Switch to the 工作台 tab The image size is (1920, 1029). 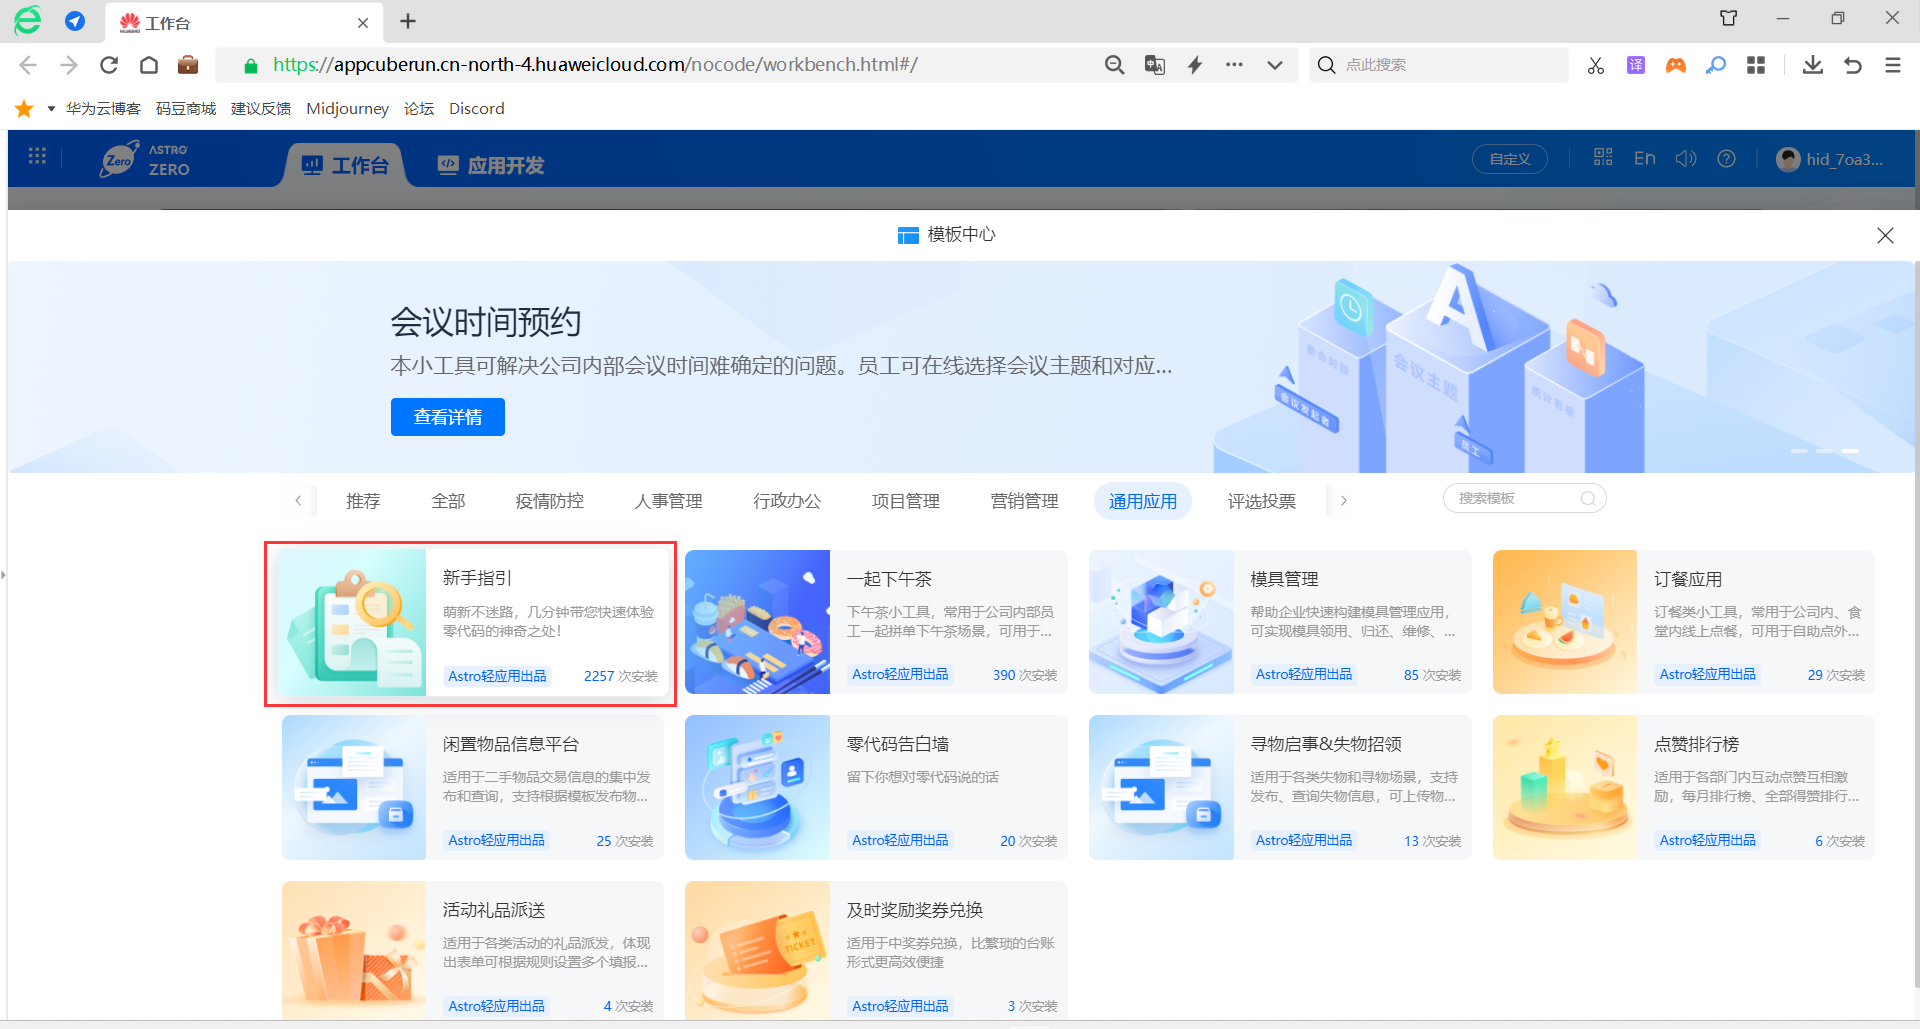345,165
